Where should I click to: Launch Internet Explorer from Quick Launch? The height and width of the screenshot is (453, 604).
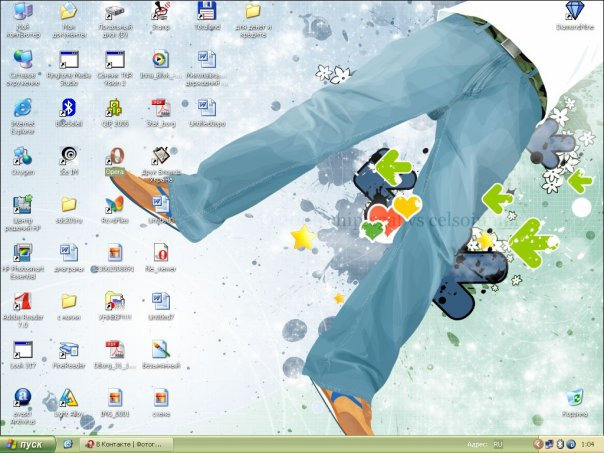68,444
